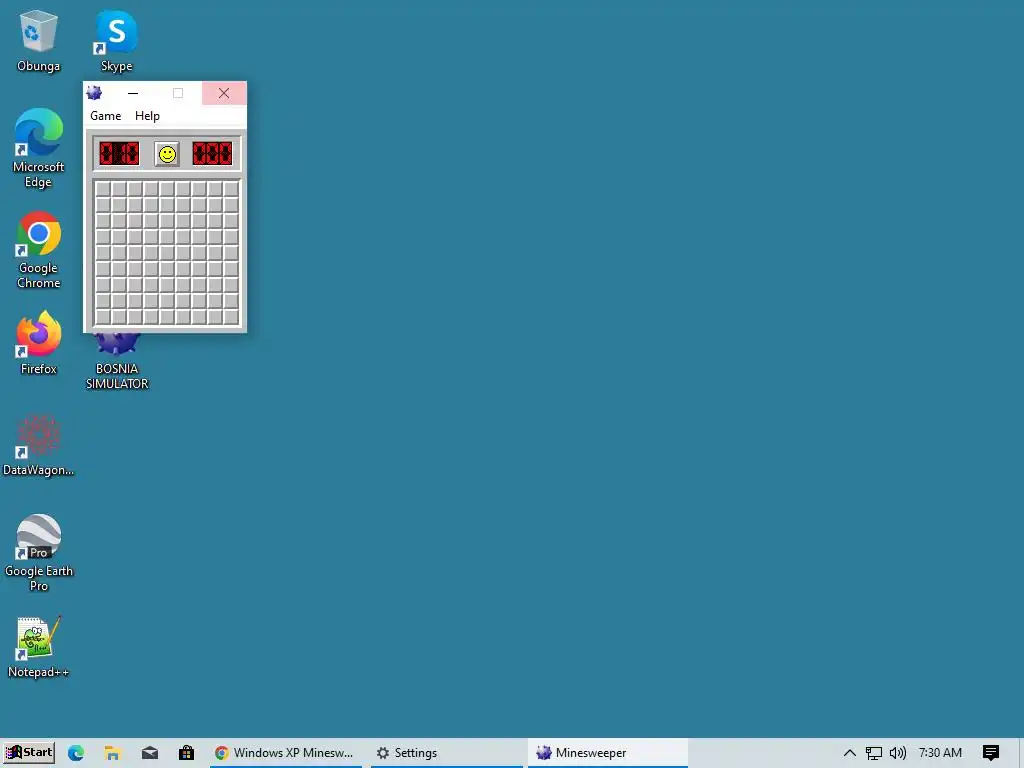This screenshot has height=768, width=1024.
Task: Click the yellow smiley face reset button
Action: click(167, 154)
